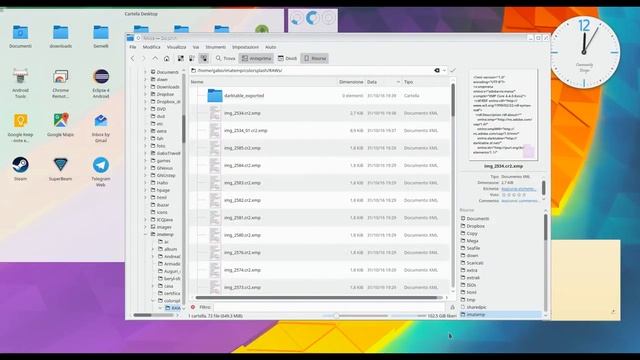640x360 pixels.
Task: Go to the Home folder icon
Action: tap(167, 58)
